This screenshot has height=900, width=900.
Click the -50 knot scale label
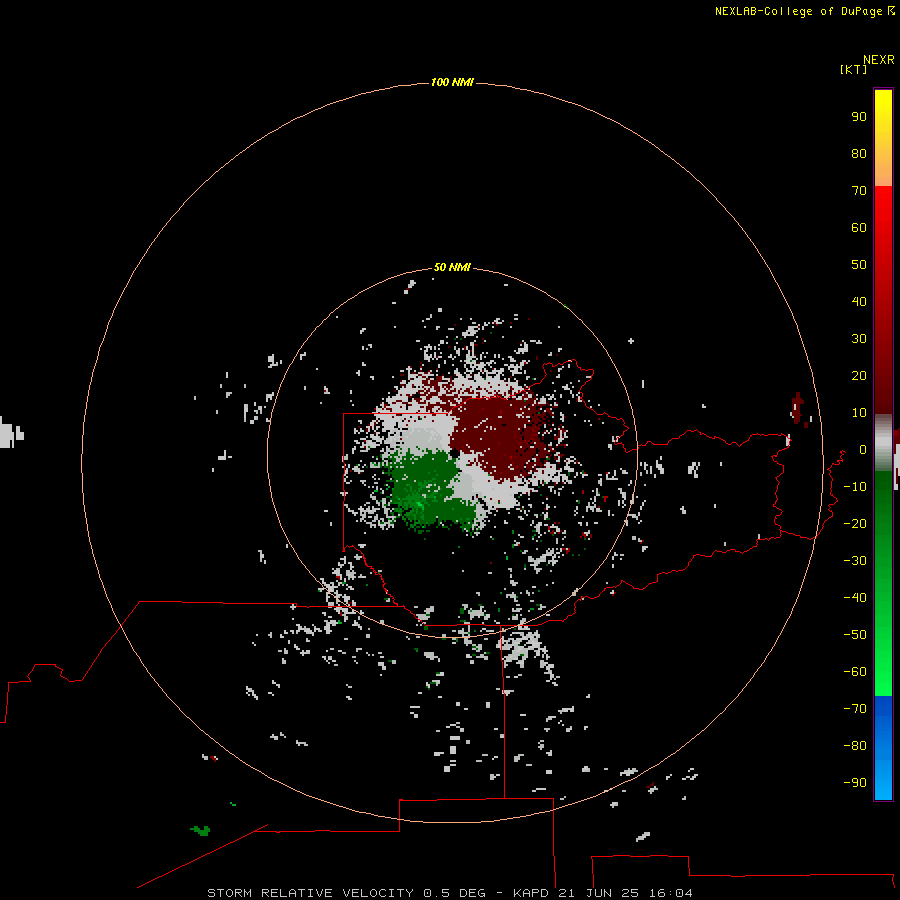[x=855, y=635]
